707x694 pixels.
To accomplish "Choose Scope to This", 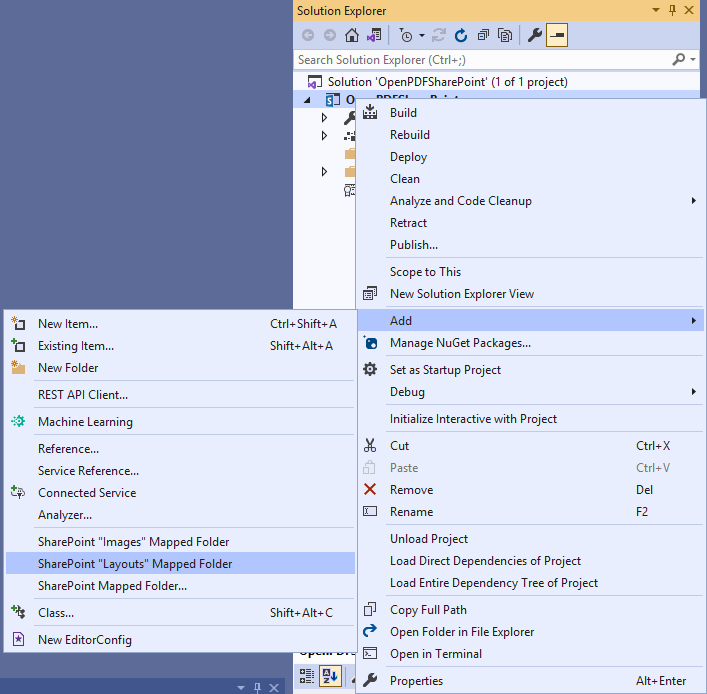I will 530,272.
